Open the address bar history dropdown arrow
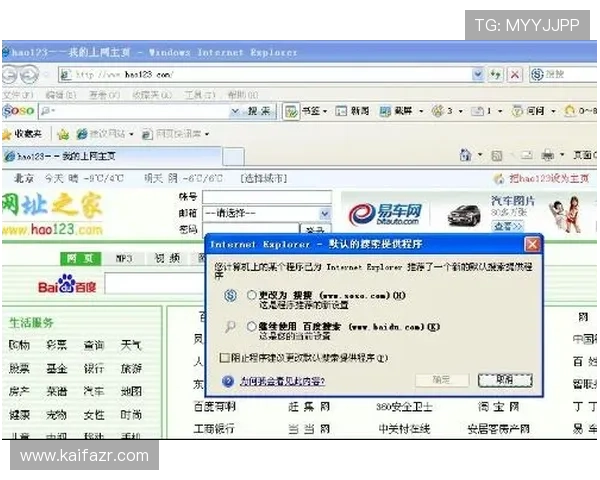 pyautogui.click(x=478, y=74)
